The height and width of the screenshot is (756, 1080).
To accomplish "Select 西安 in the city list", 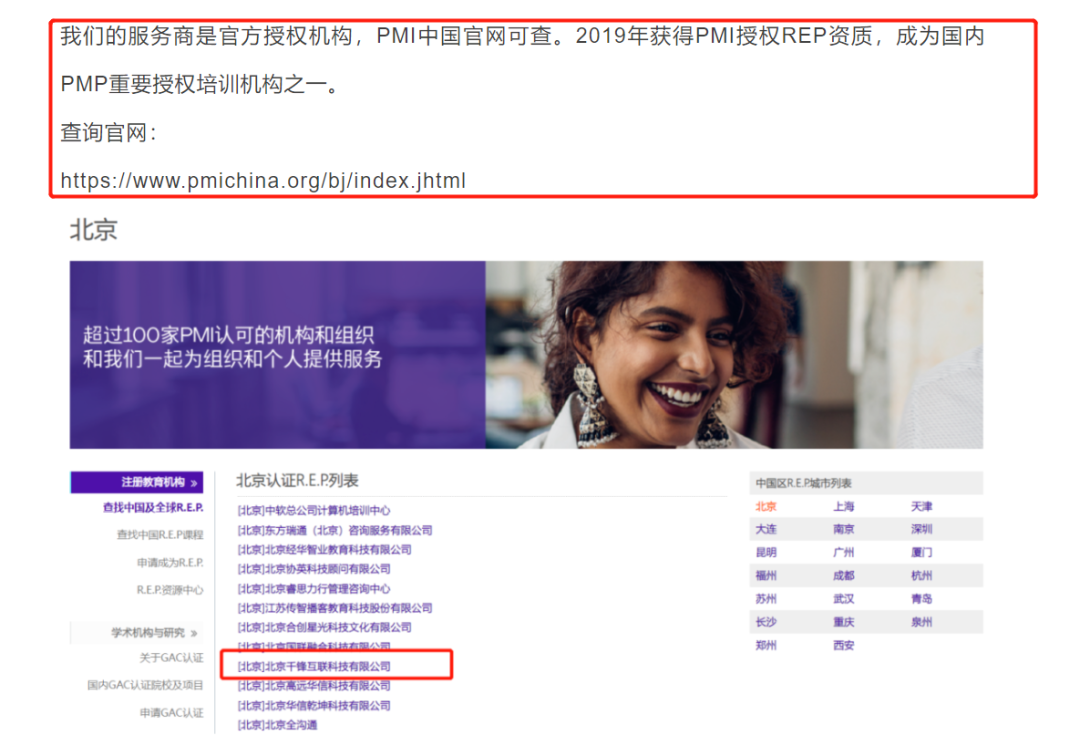I will [844, 645].
